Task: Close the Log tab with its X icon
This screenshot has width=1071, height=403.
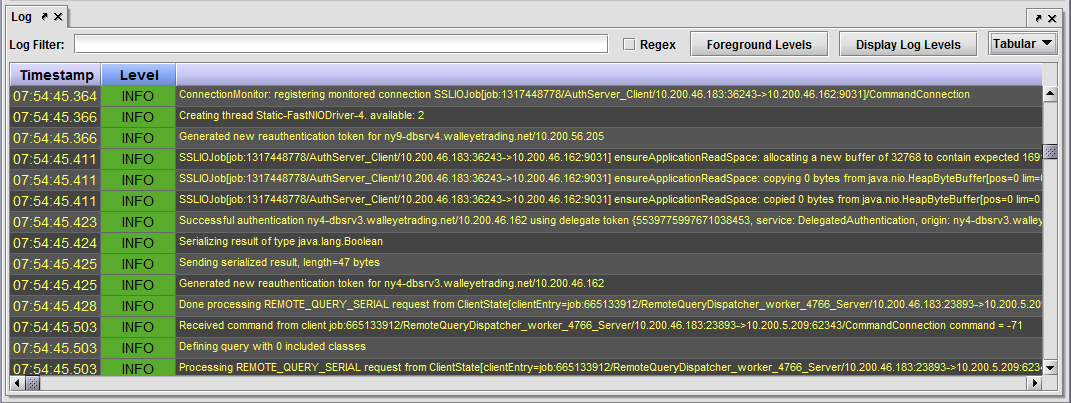Action: pyautogui.click(x=58, y=17)
